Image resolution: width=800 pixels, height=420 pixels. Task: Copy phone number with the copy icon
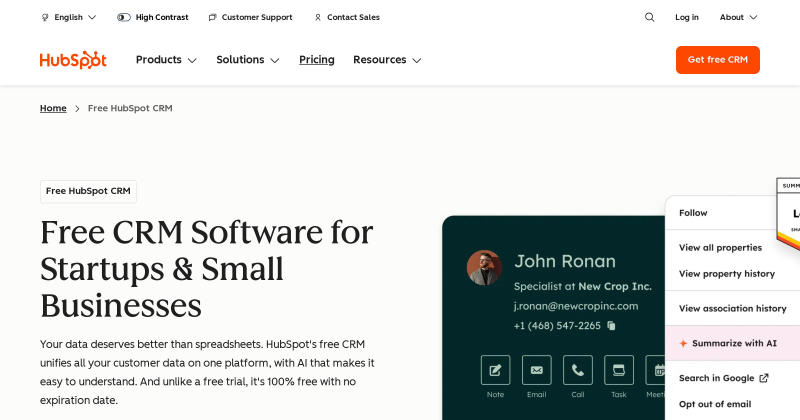[x=611, y=326]
